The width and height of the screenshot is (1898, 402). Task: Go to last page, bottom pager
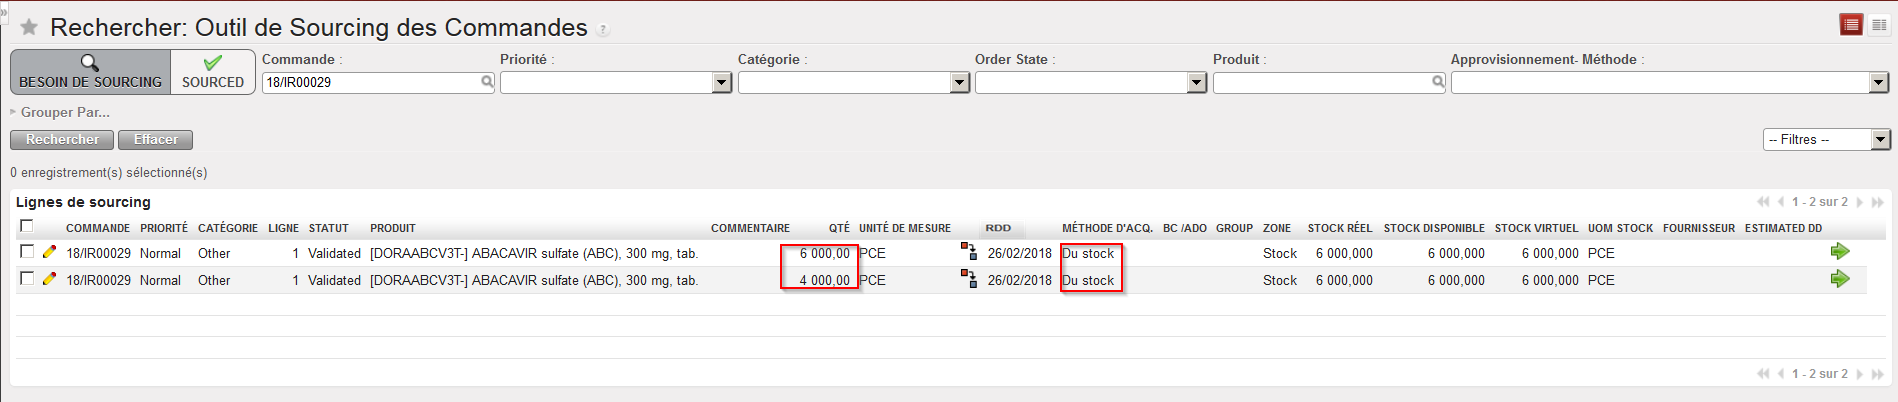point(1878,374)
